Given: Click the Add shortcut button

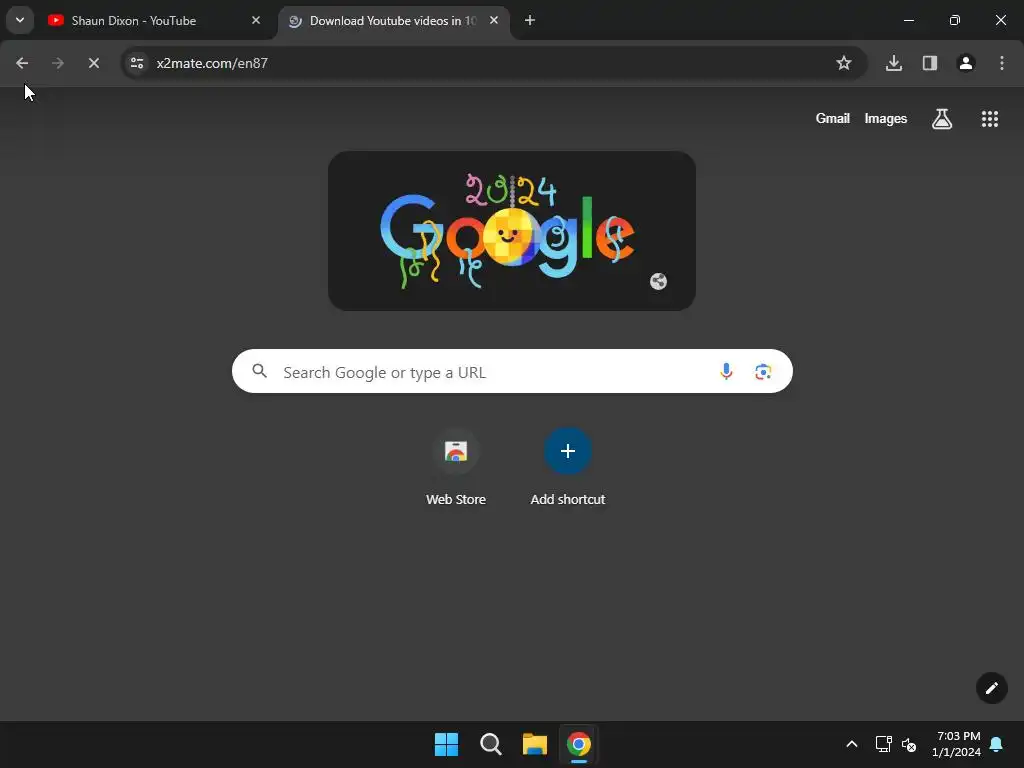Looking at the screenshot, I should [568, 468].
